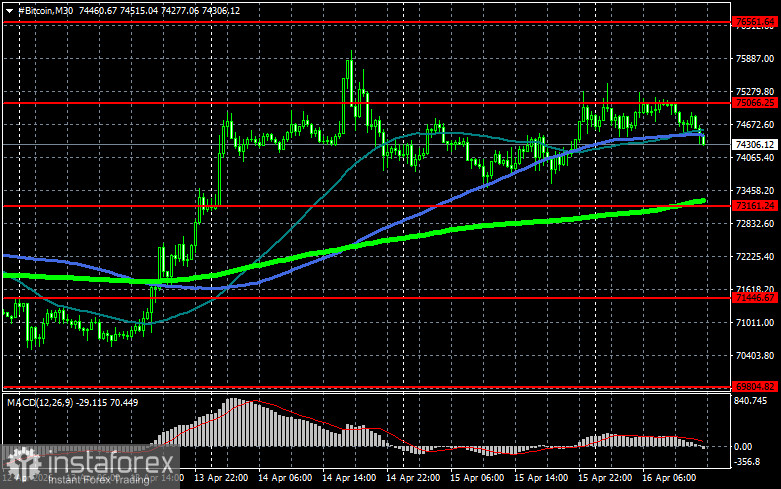Select the 75887.00 price axis value
This screenshot has width=781, height=489.
click(755, 59)
